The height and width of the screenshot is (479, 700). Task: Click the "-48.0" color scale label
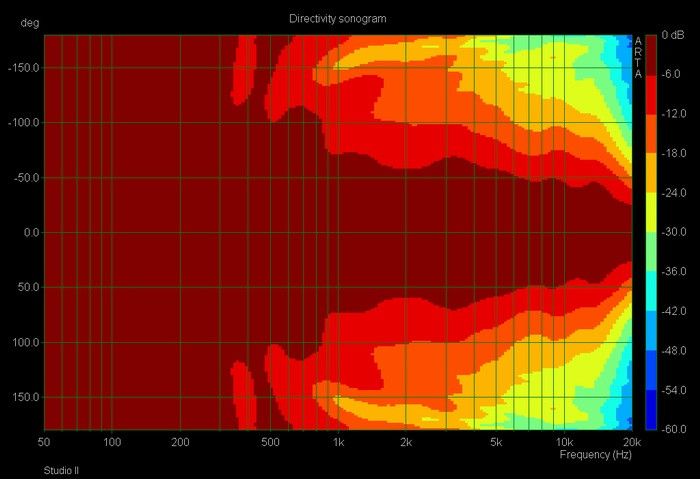(673, 350)
